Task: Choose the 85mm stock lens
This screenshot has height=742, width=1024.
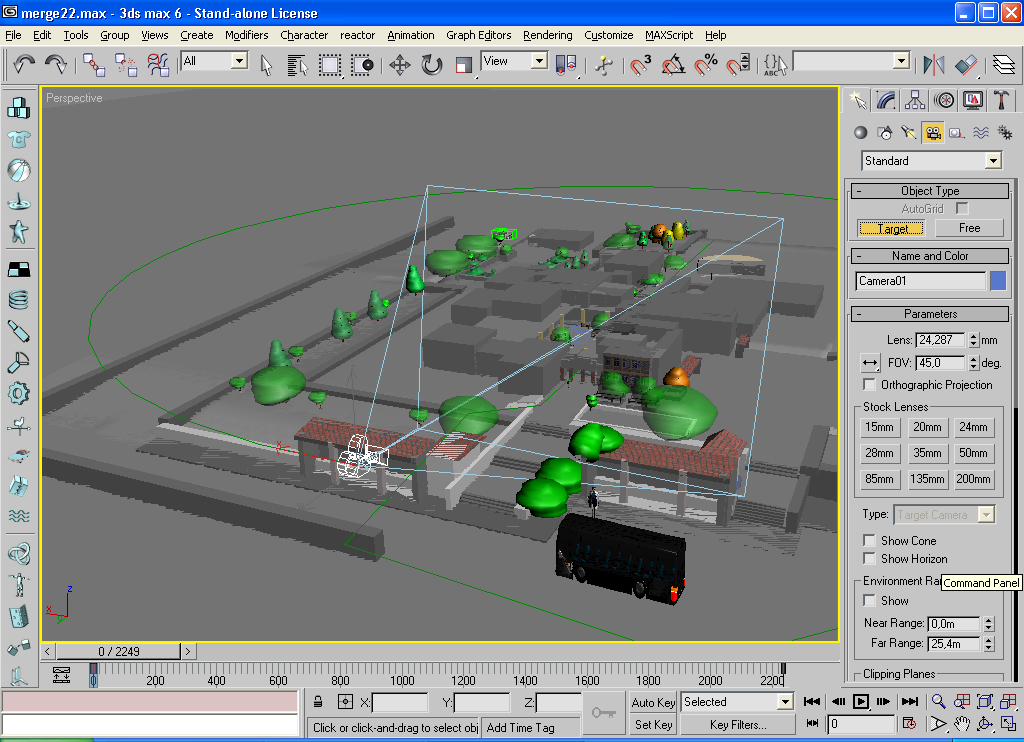Action: click(880, 479)
